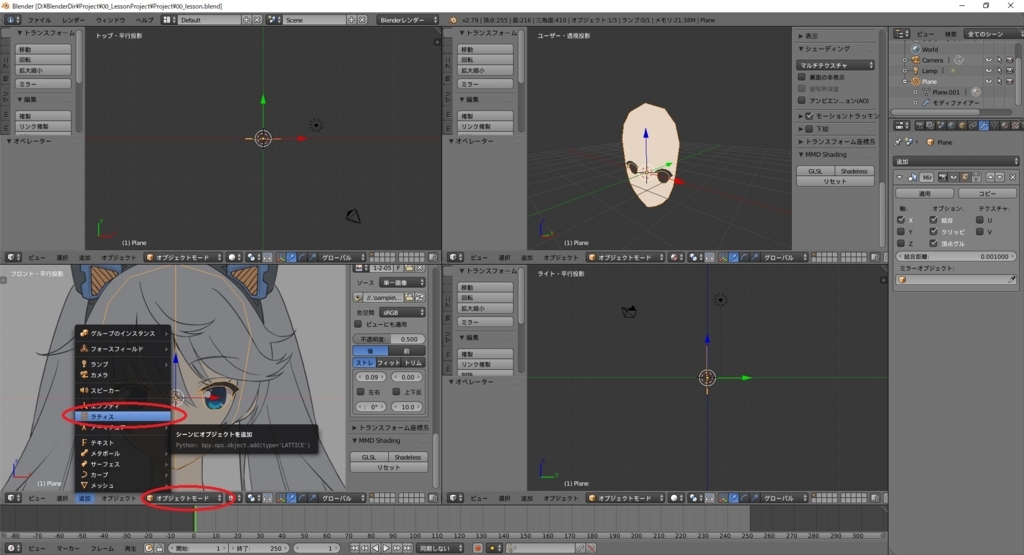The image size is (1024, 555).
Task: Toggle 3D manipulator icon in front view header
Action: 280,498
